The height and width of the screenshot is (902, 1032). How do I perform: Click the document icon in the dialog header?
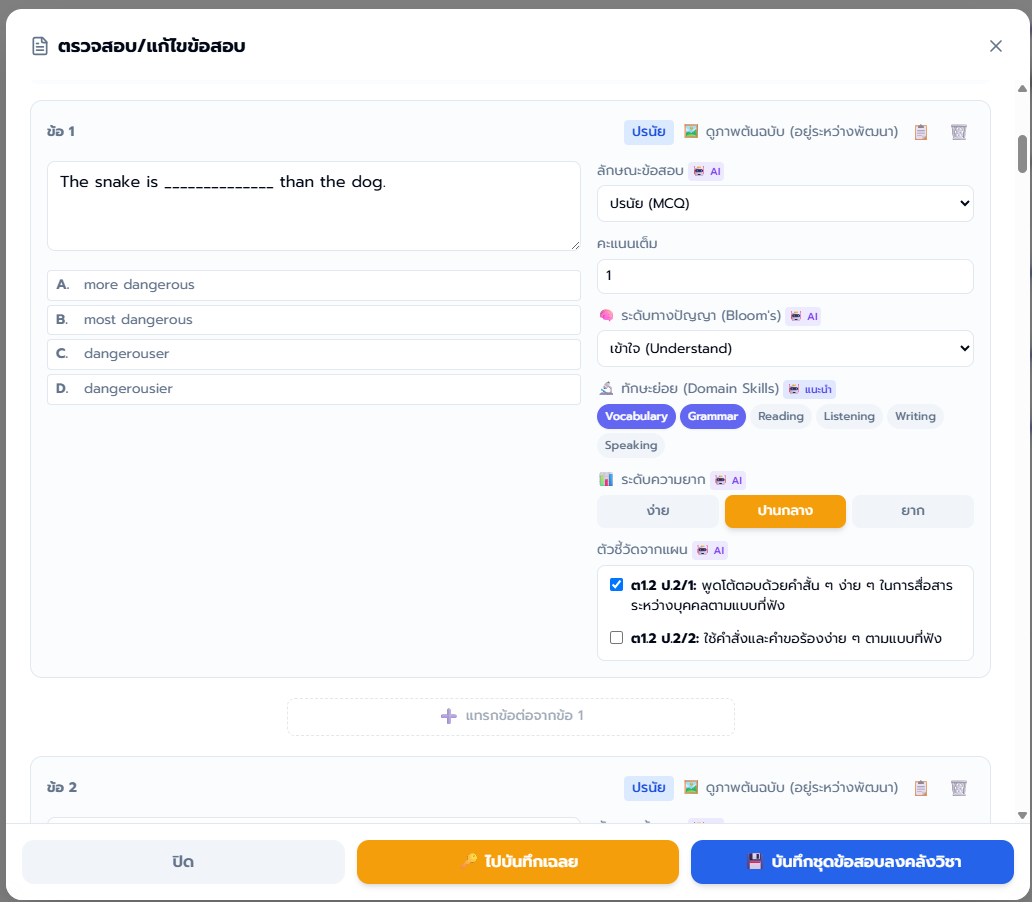(40, 46)
